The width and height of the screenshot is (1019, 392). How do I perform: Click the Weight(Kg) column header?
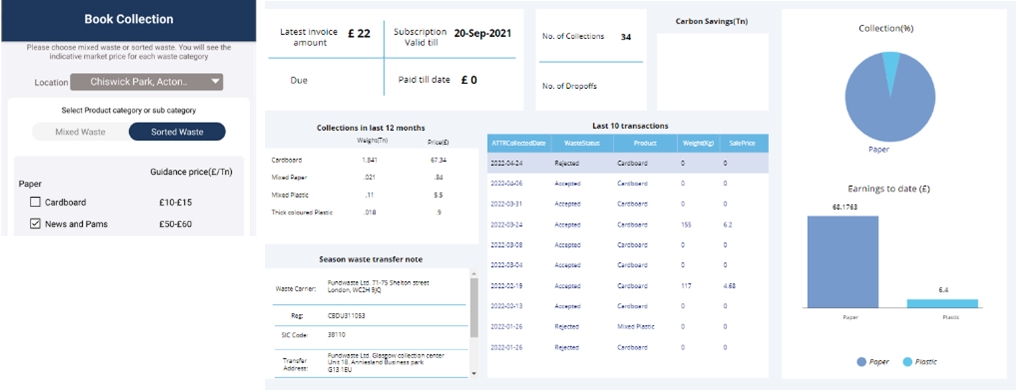[698, 143]
